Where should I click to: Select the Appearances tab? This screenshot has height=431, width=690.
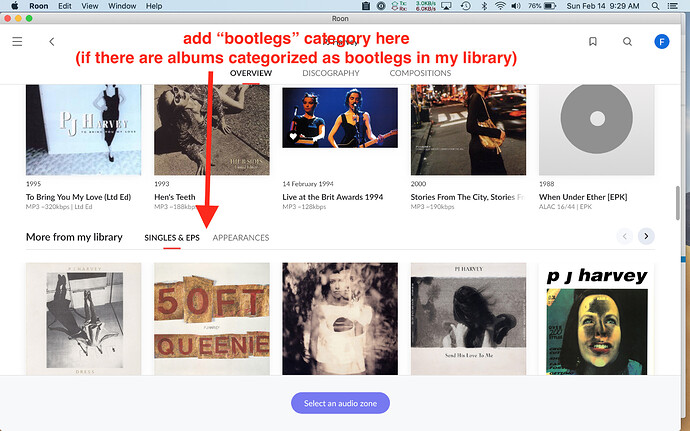click(x=241, y=238)
